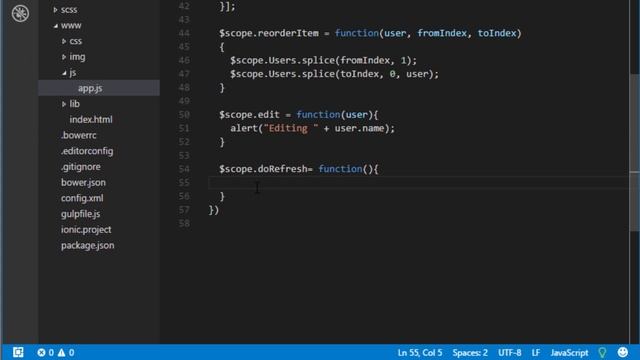Click the errors count icon in status bar
The image size is (640, 360).
click(x=41, y=352)
